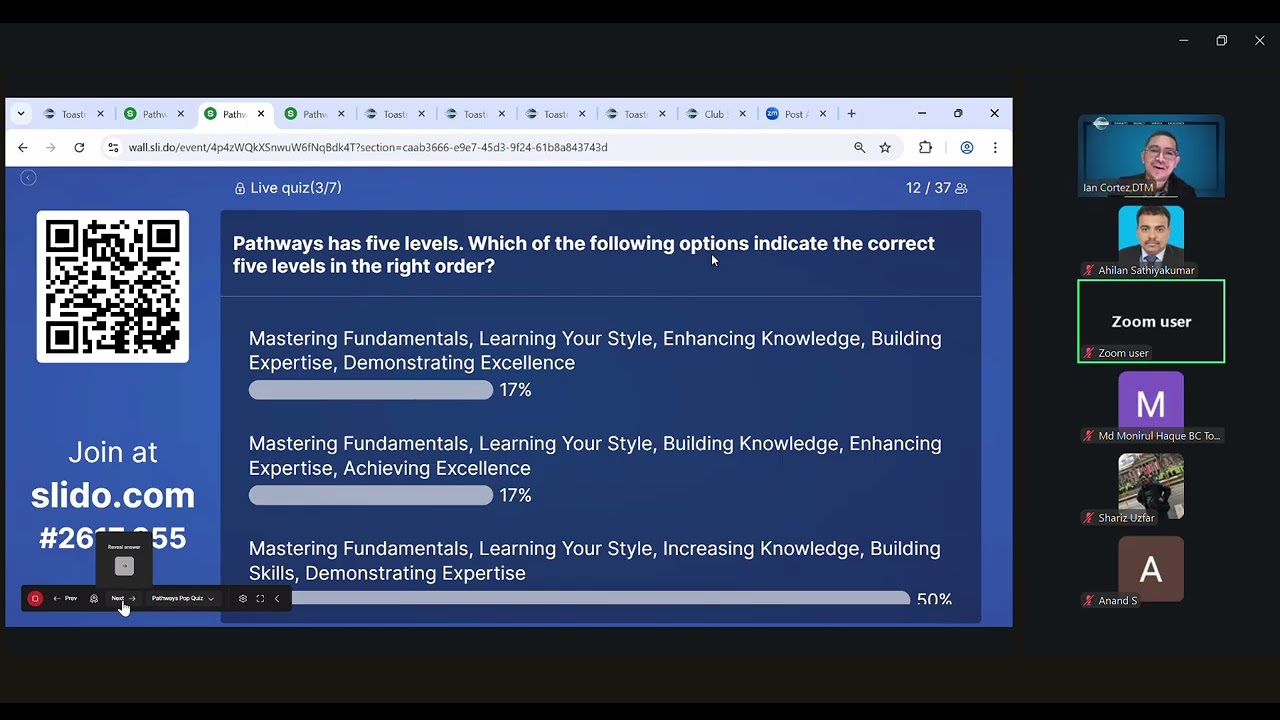Click the slido.com join text
Screen dimensions: 1280x720
click(x=113, y=495)
